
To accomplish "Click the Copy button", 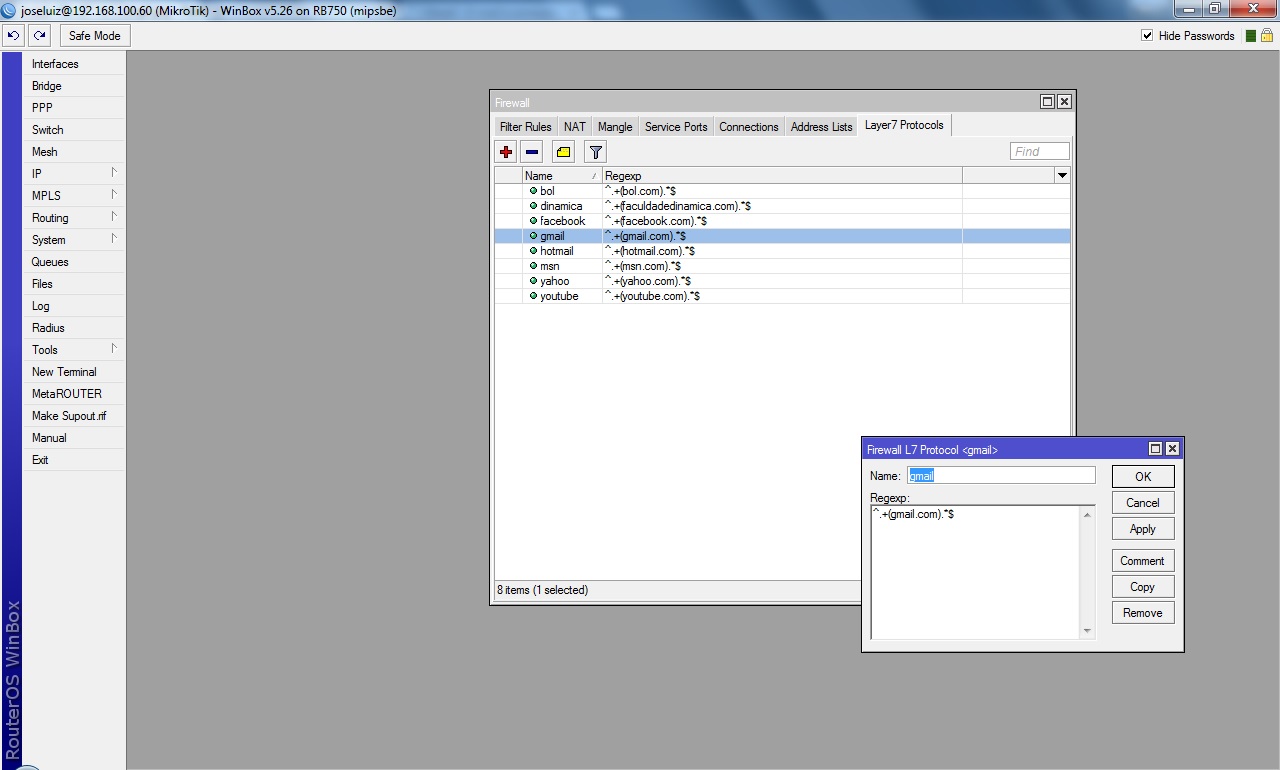I will tap(1143, 587).
